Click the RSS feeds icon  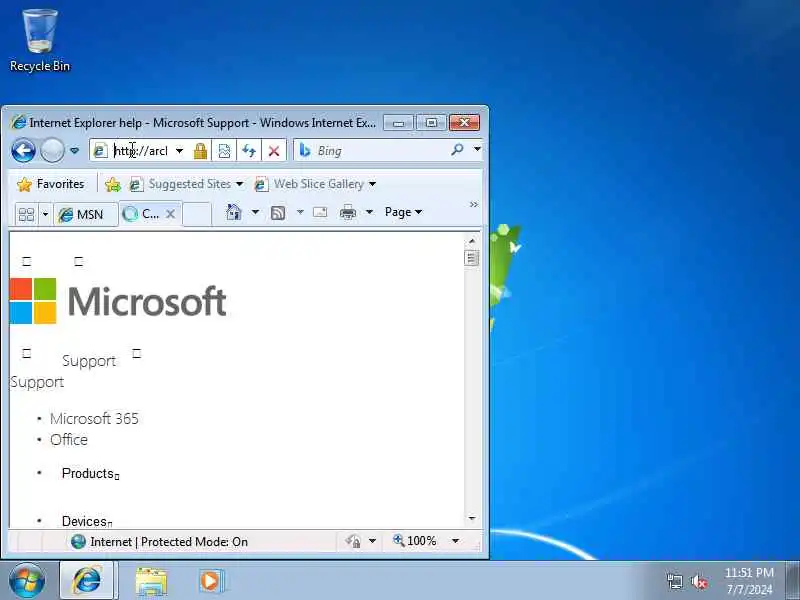(278, 213)
